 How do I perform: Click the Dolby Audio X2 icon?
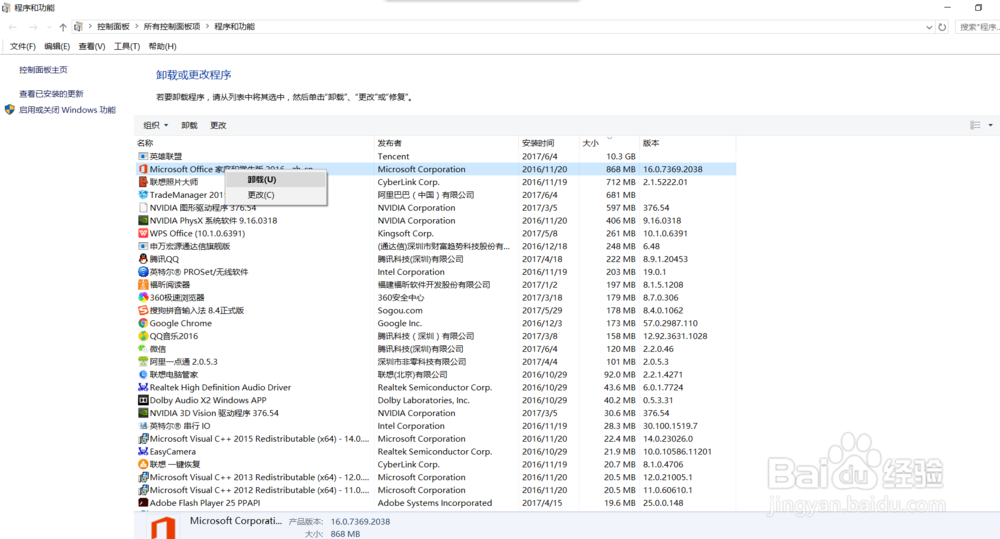[x=143, y=400]
